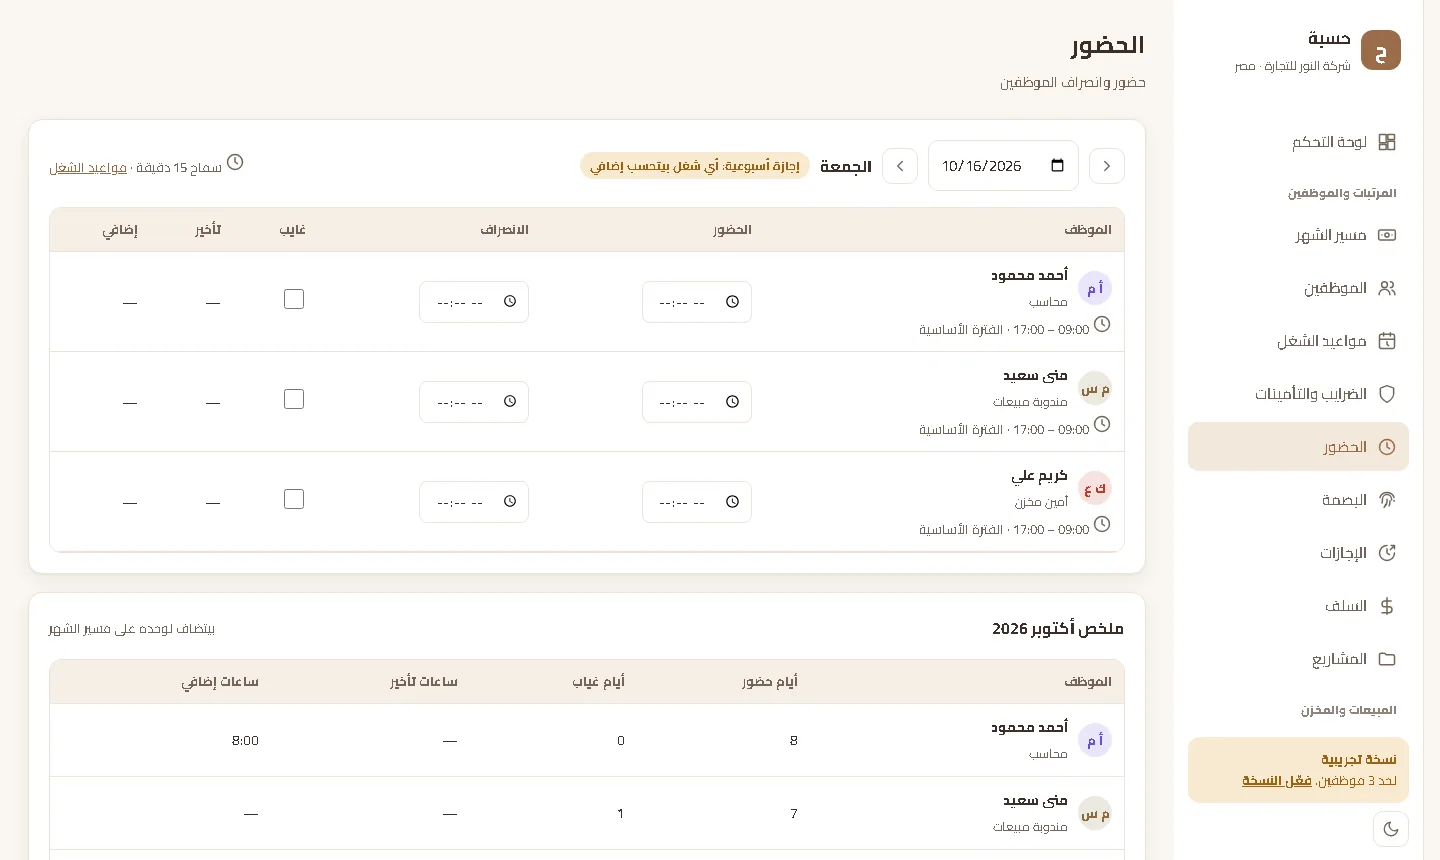Image resolution: width=1440 pixels, height=860 pixels.
Task: Click أحمد محمود avatar in attendance table
Action: [1095, 288]
